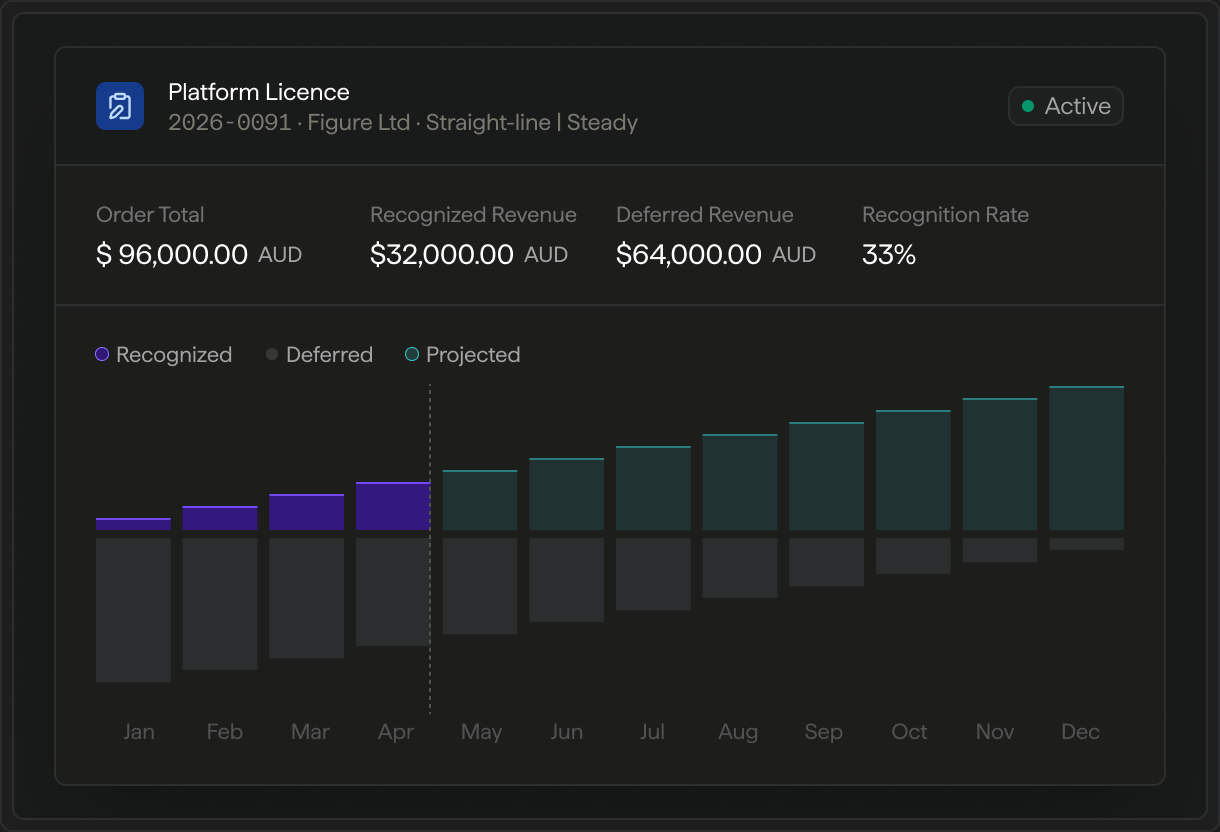
Task: Click the Order Total value $ 96,000.00
Action: tap(172, 255)
